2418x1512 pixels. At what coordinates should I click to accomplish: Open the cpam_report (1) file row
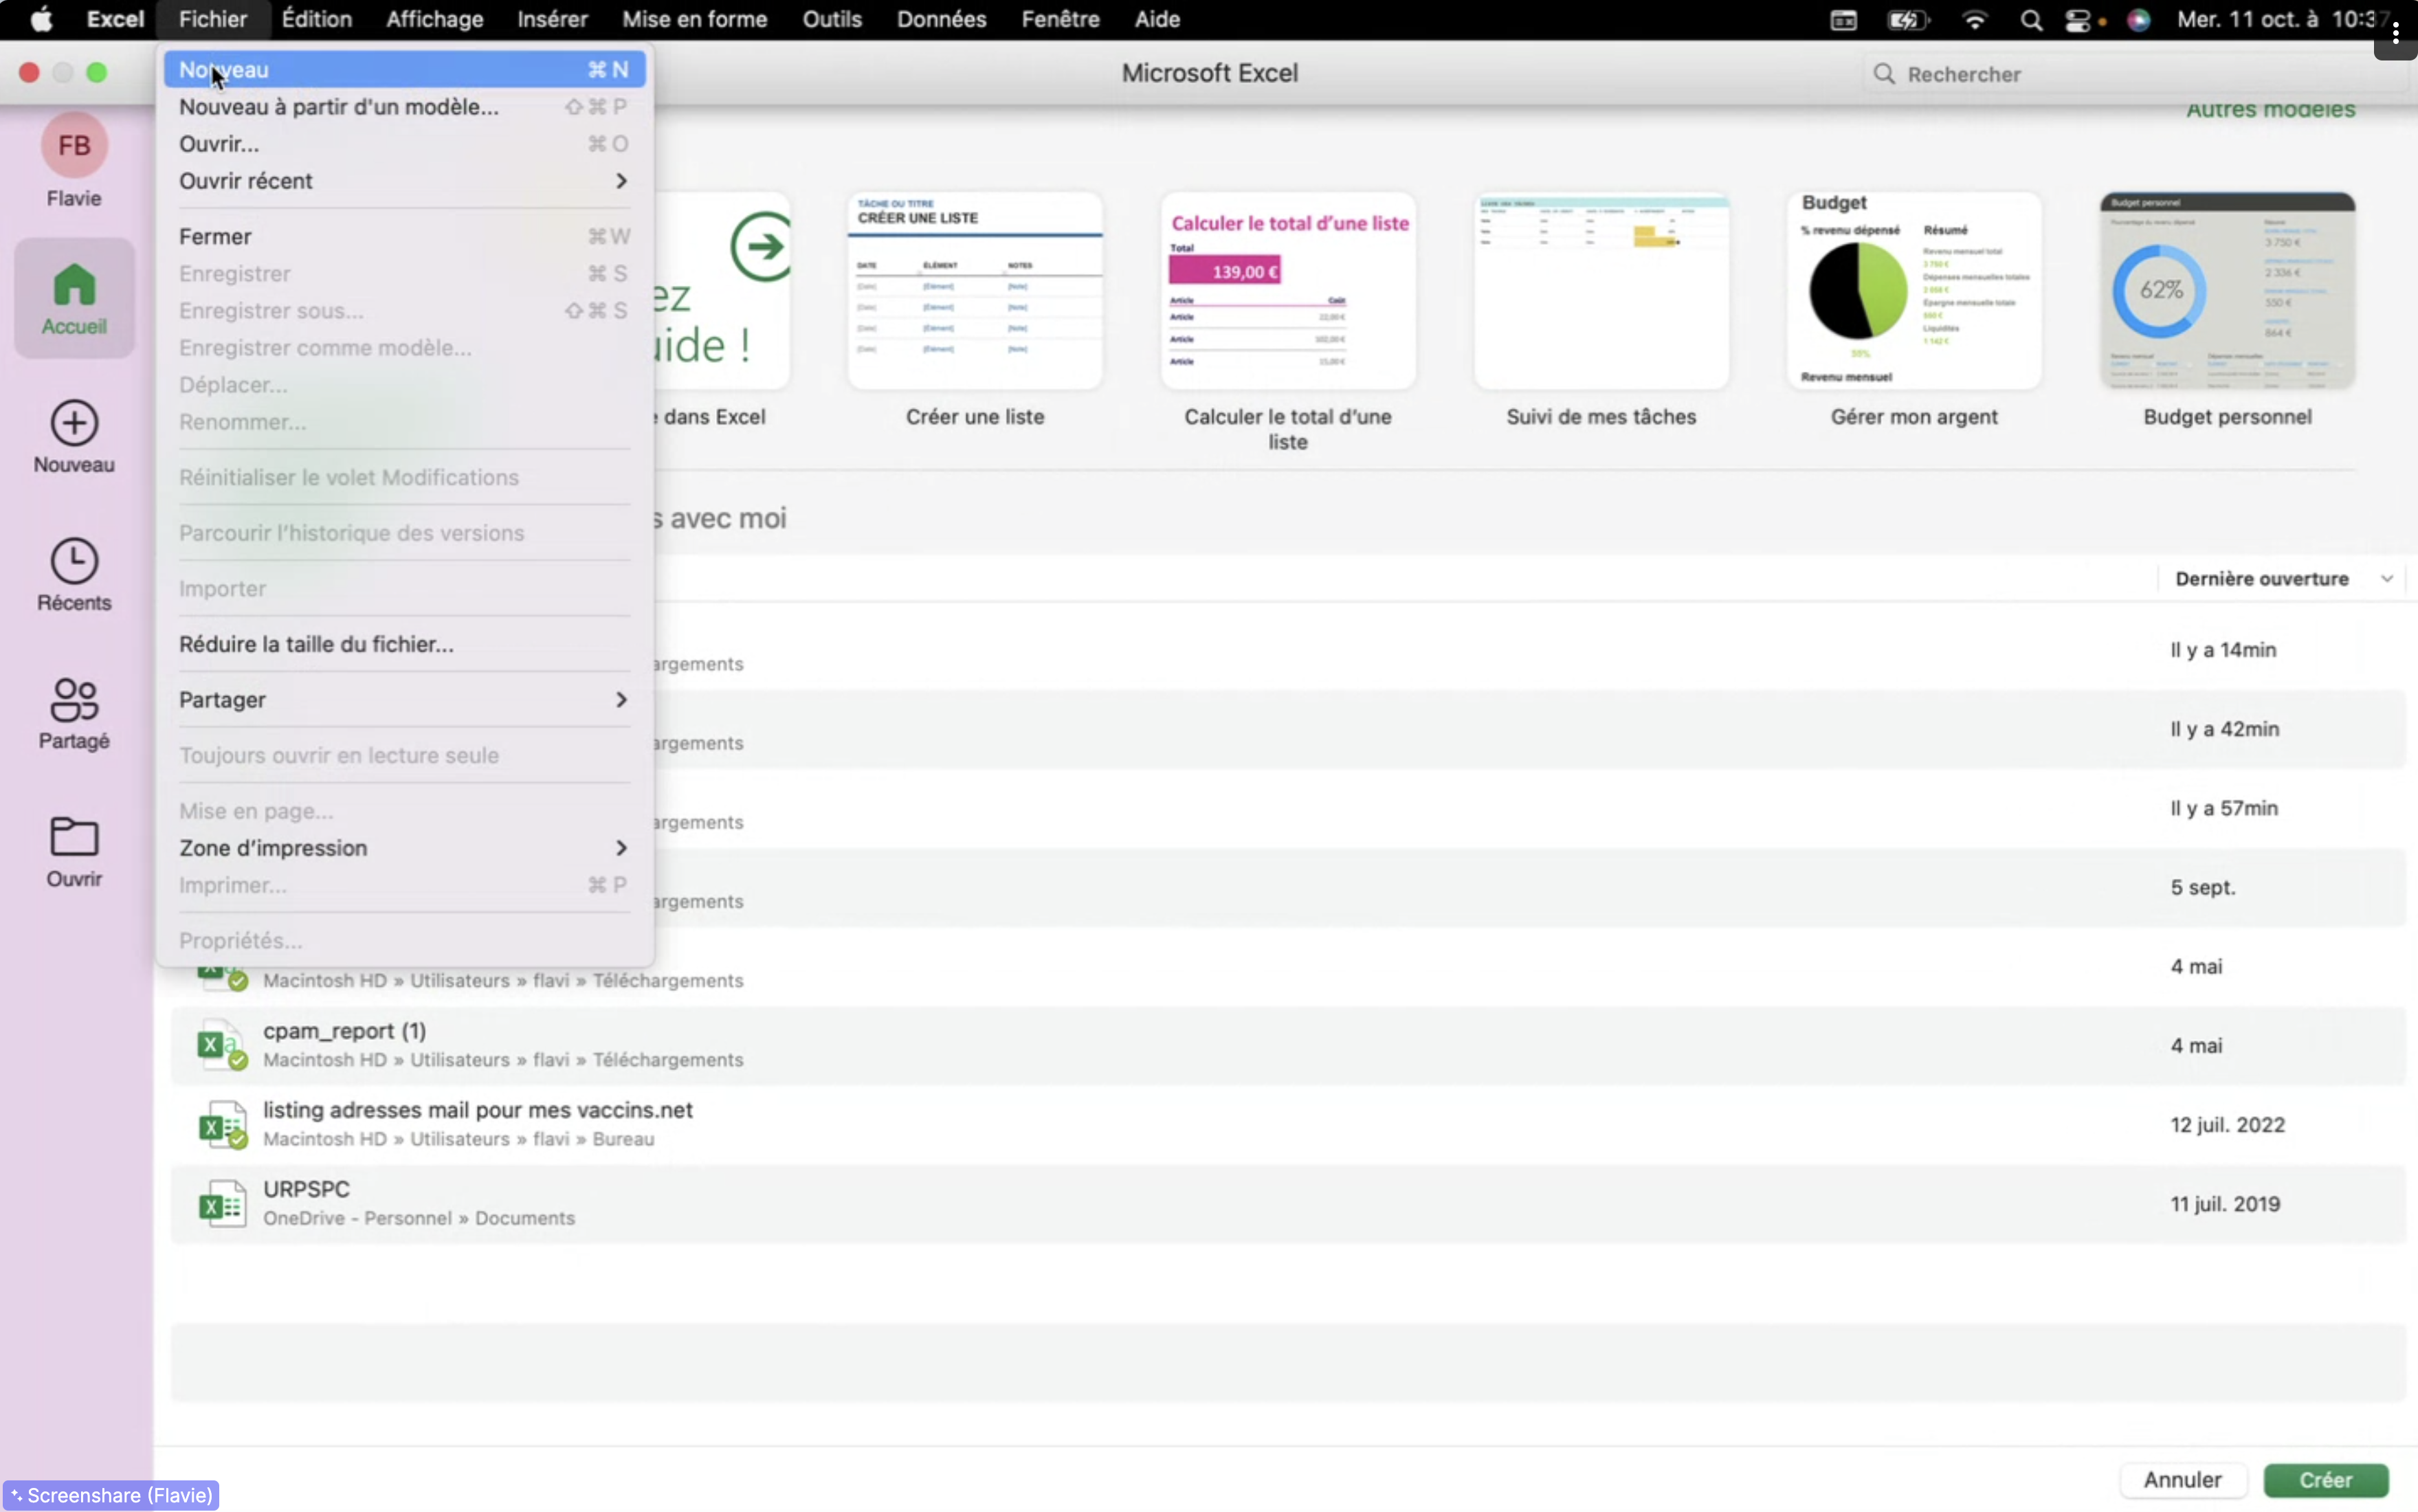tap(1288, 1045)
